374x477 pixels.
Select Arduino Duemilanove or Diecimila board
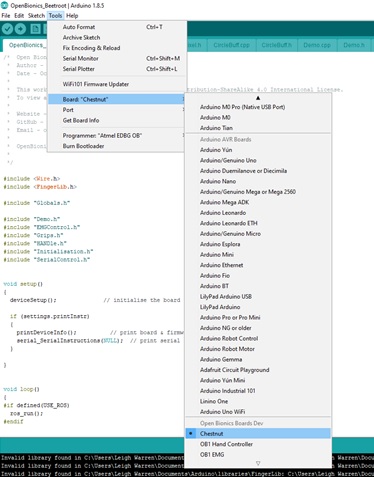(x=258, y=171)
